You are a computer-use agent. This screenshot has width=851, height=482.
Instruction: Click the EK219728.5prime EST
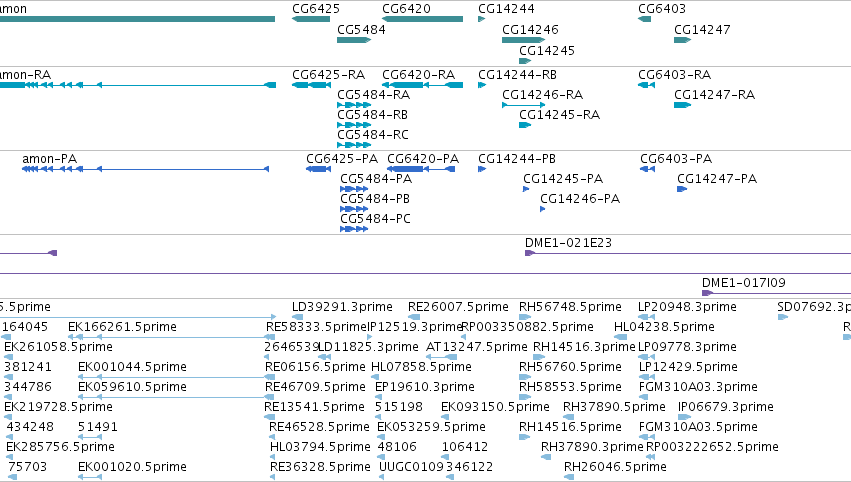click(8, 417)
